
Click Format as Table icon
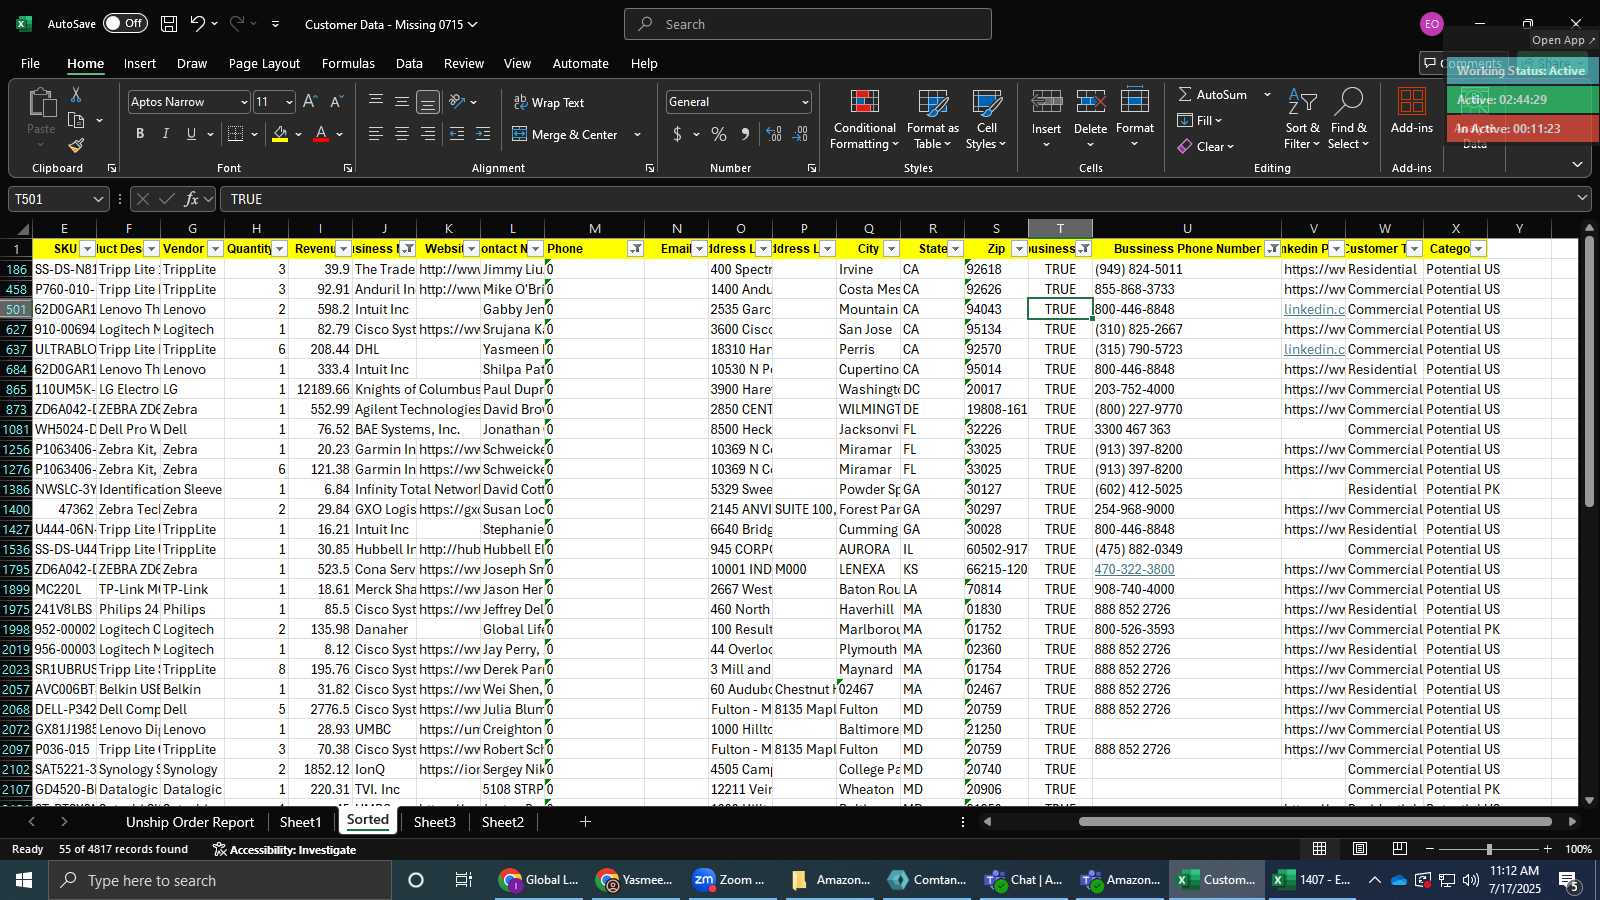click(x=932, y=120)
